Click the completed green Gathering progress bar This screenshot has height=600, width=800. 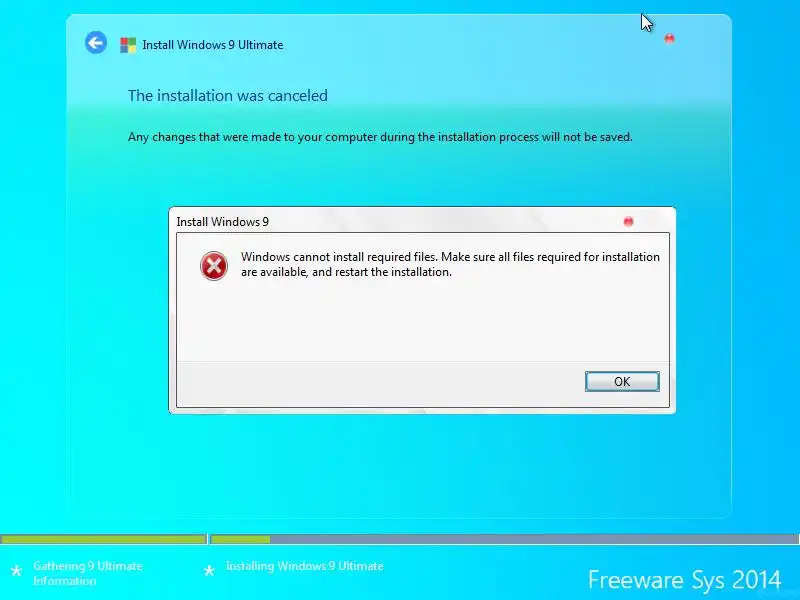pyautogui.click(x=104, y=539)
